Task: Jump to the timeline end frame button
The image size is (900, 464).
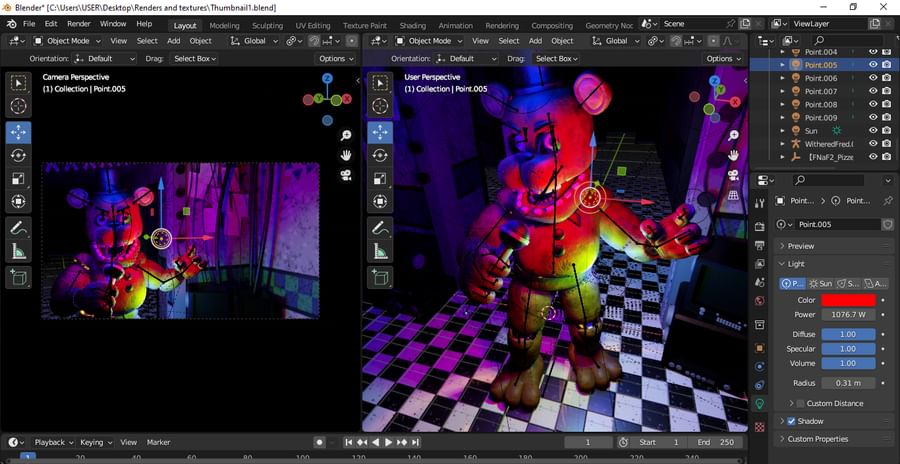Action: pyautogui.click(x=415, y=442)
